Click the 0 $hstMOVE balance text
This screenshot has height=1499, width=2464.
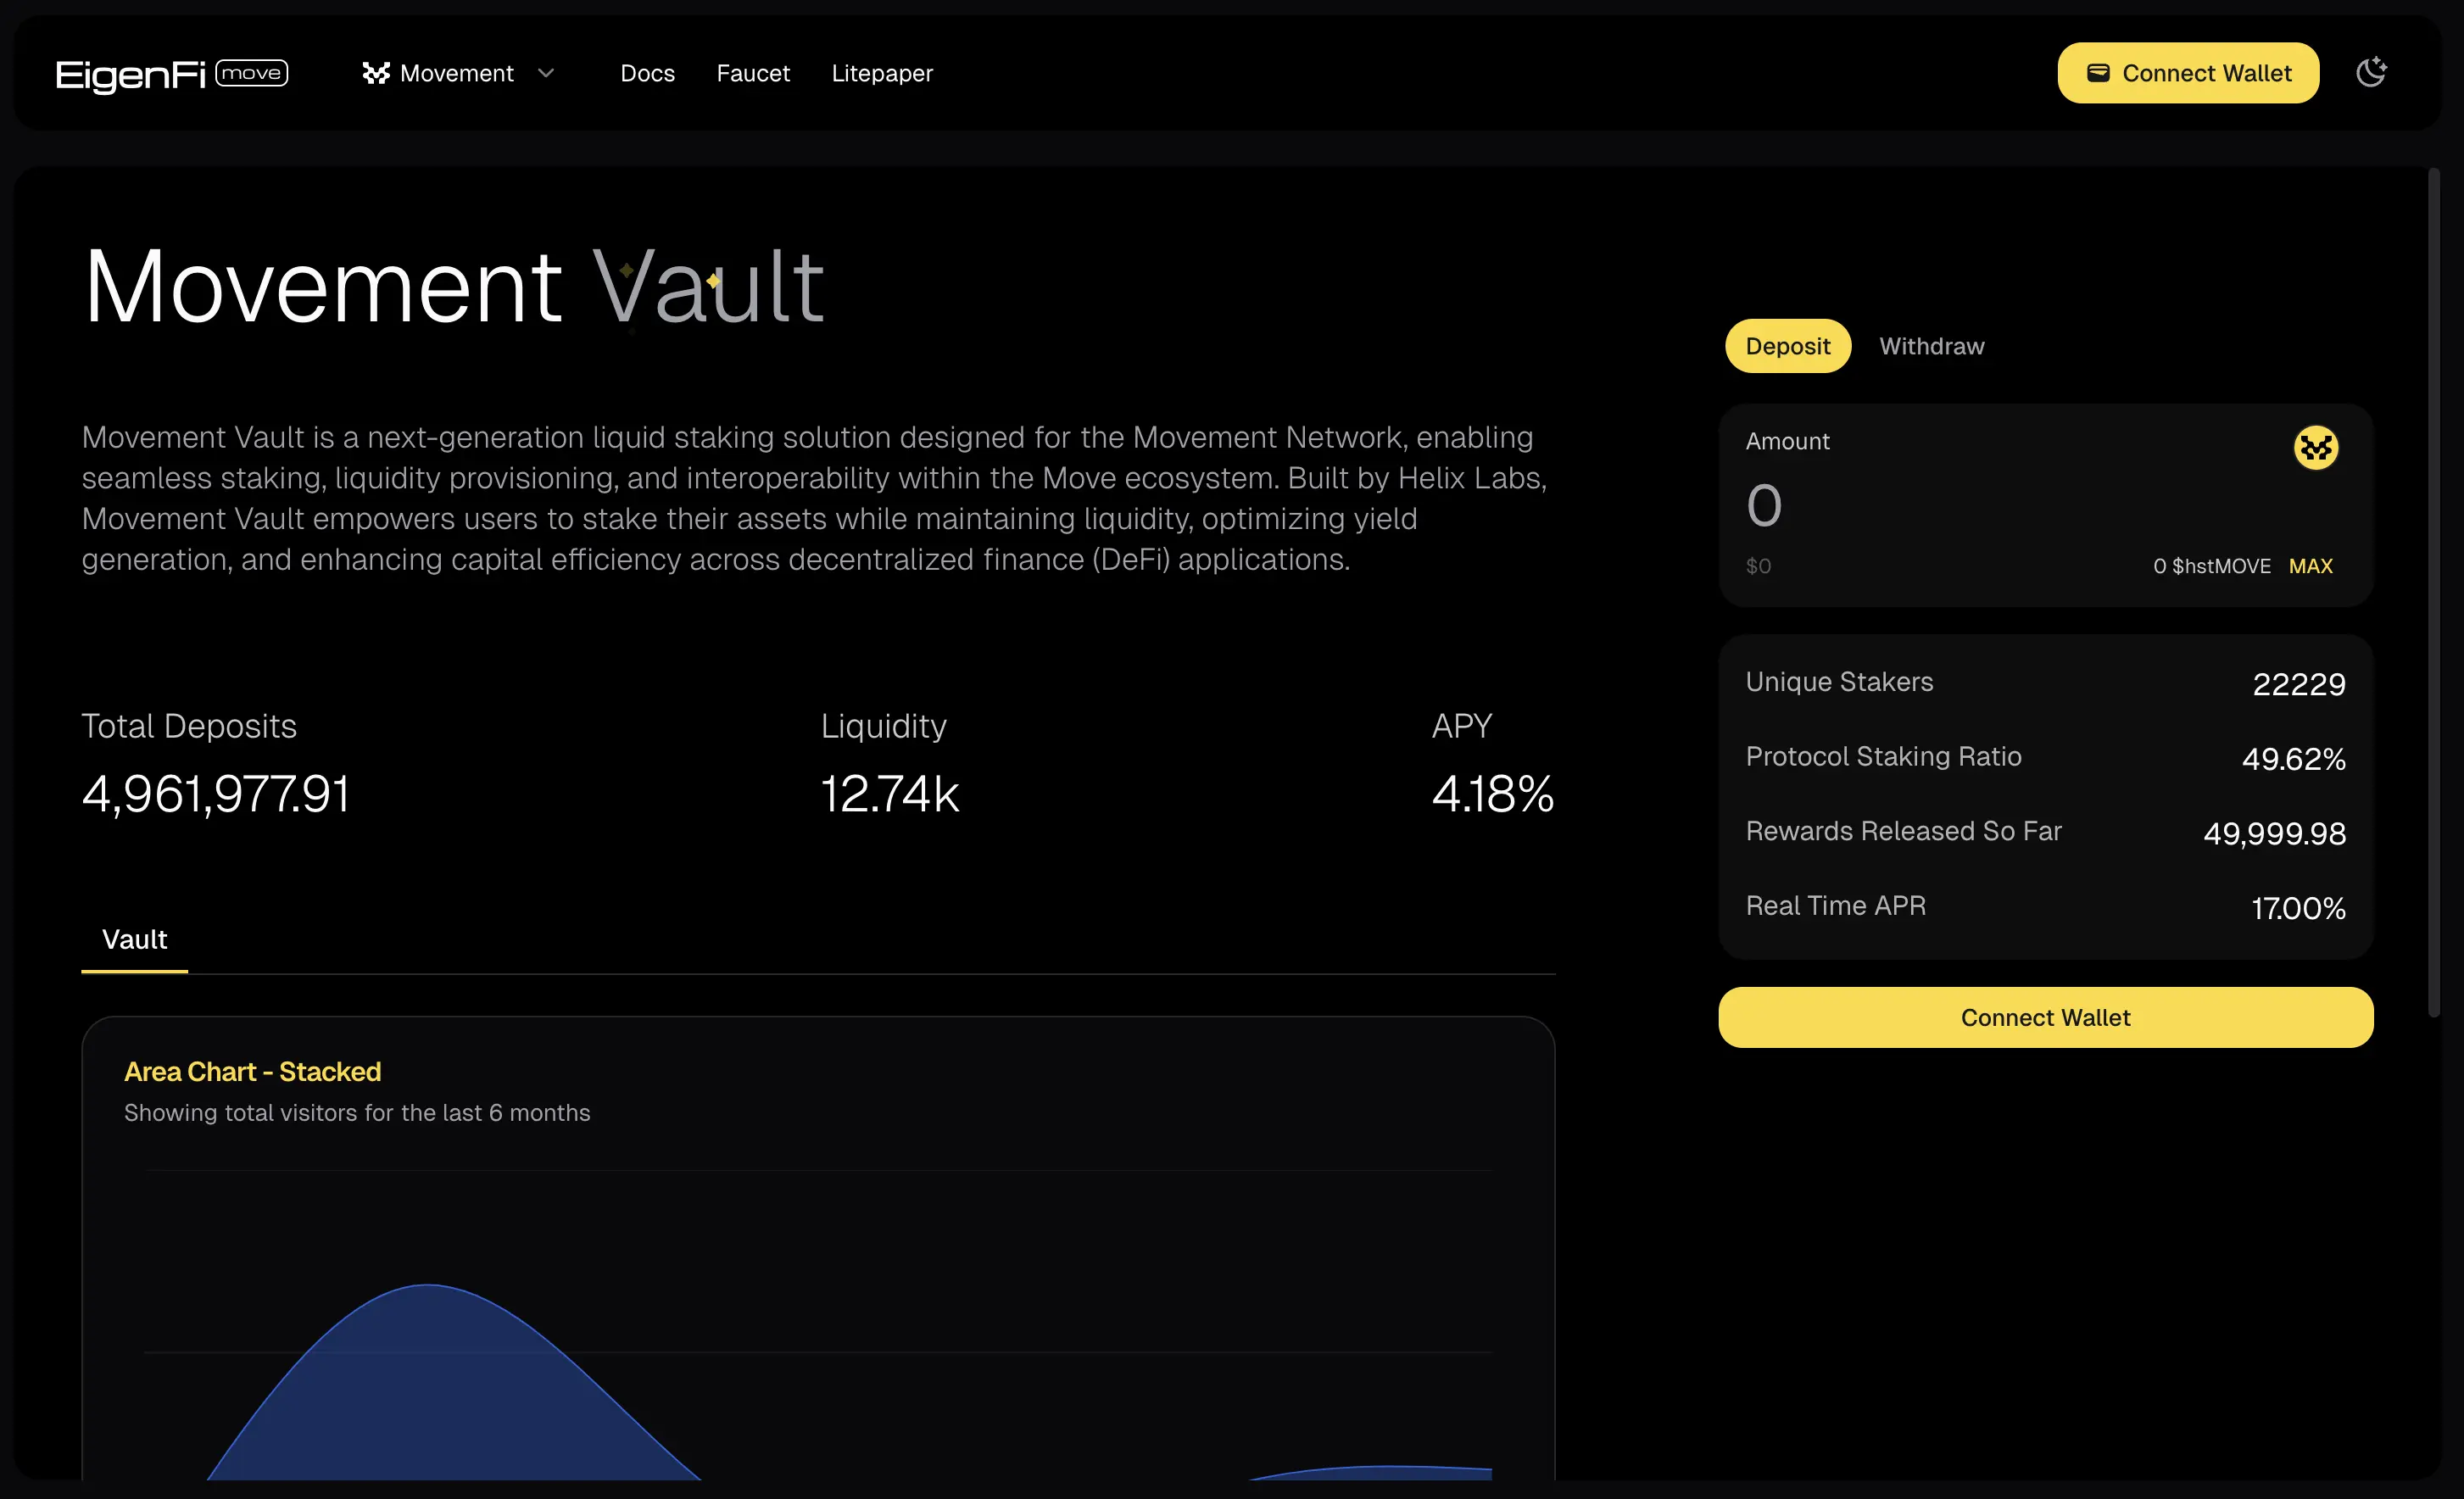point(2211,566)
